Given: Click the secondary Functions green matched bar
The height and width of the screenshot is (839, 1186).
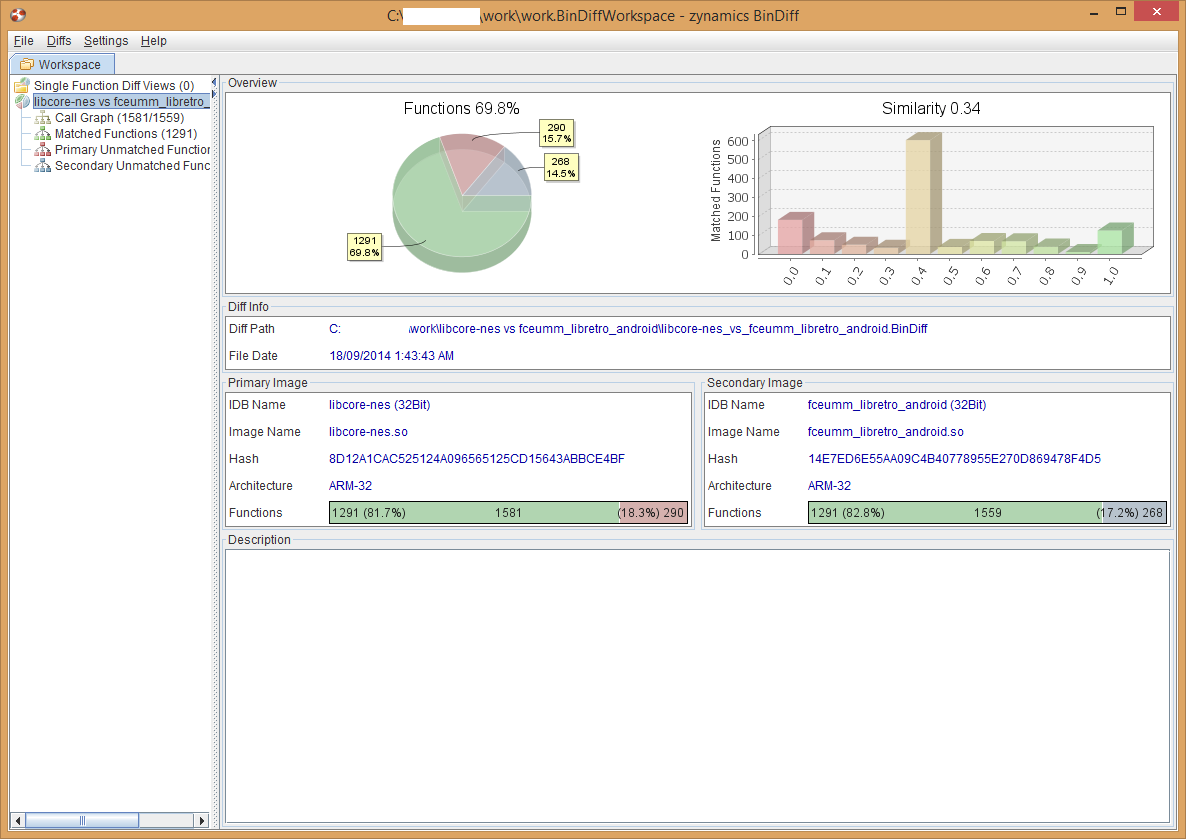Looking at the screenshot, I should click(x=956, y=513).
